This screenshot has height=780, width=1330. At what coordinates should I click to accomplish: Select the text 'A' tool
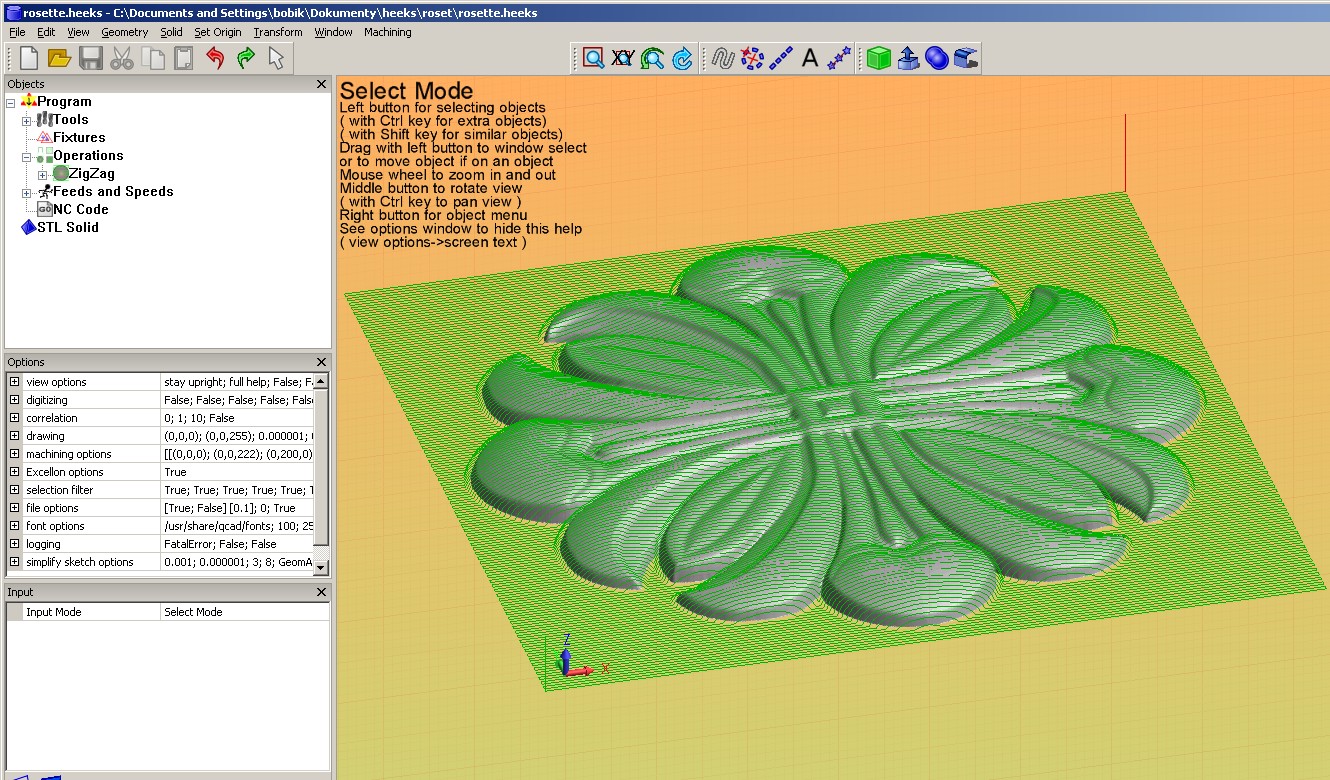(810, 59)
